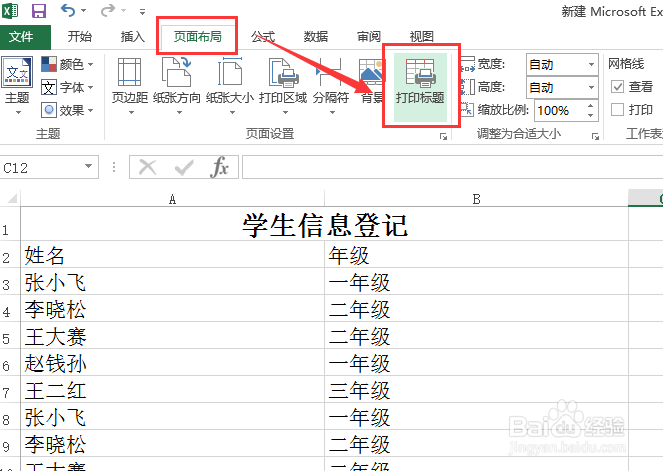Click cell 张小飞 in row 3
Screen dimensions: 663x471
pos(173,281)
